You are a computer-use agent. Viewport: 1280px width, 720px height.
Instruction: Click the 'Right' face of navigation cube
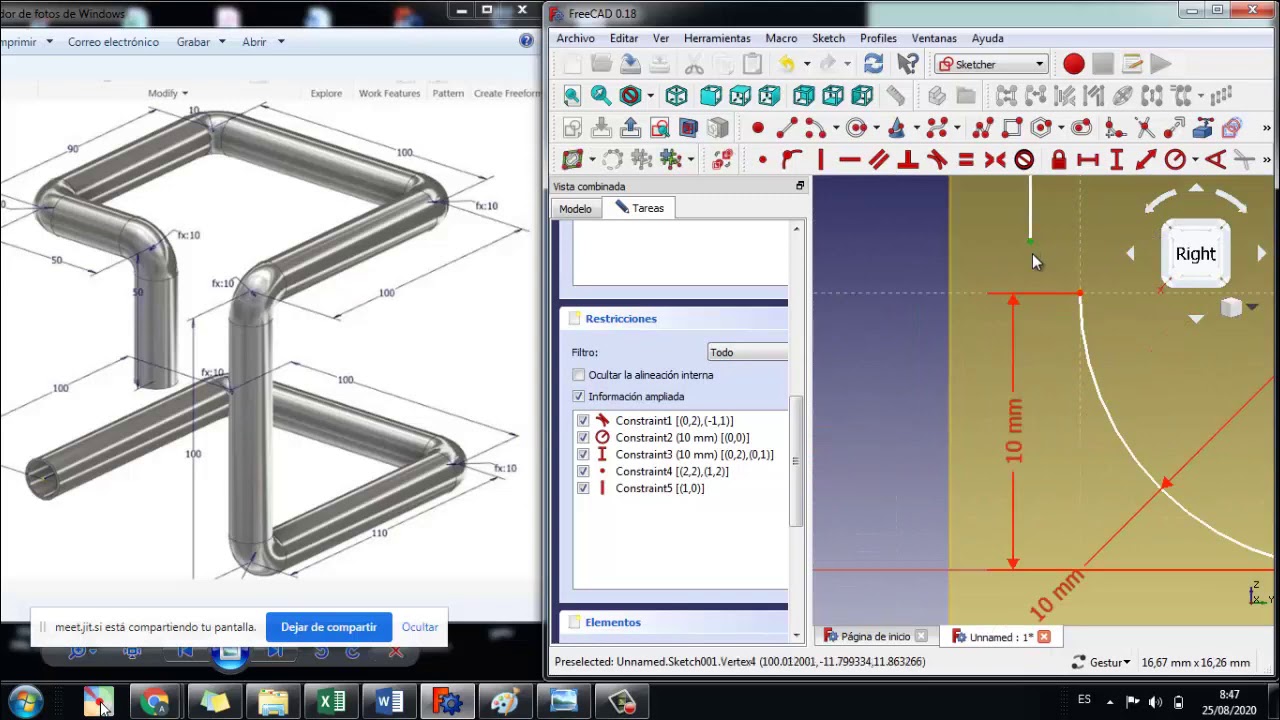click(x=1195, y=254)
